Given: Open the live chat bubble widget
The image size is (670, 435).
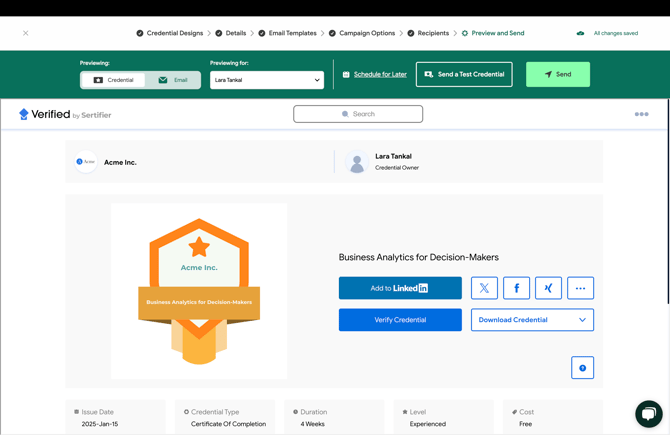Looking at the screenshot, I should [x=648, y=413].
